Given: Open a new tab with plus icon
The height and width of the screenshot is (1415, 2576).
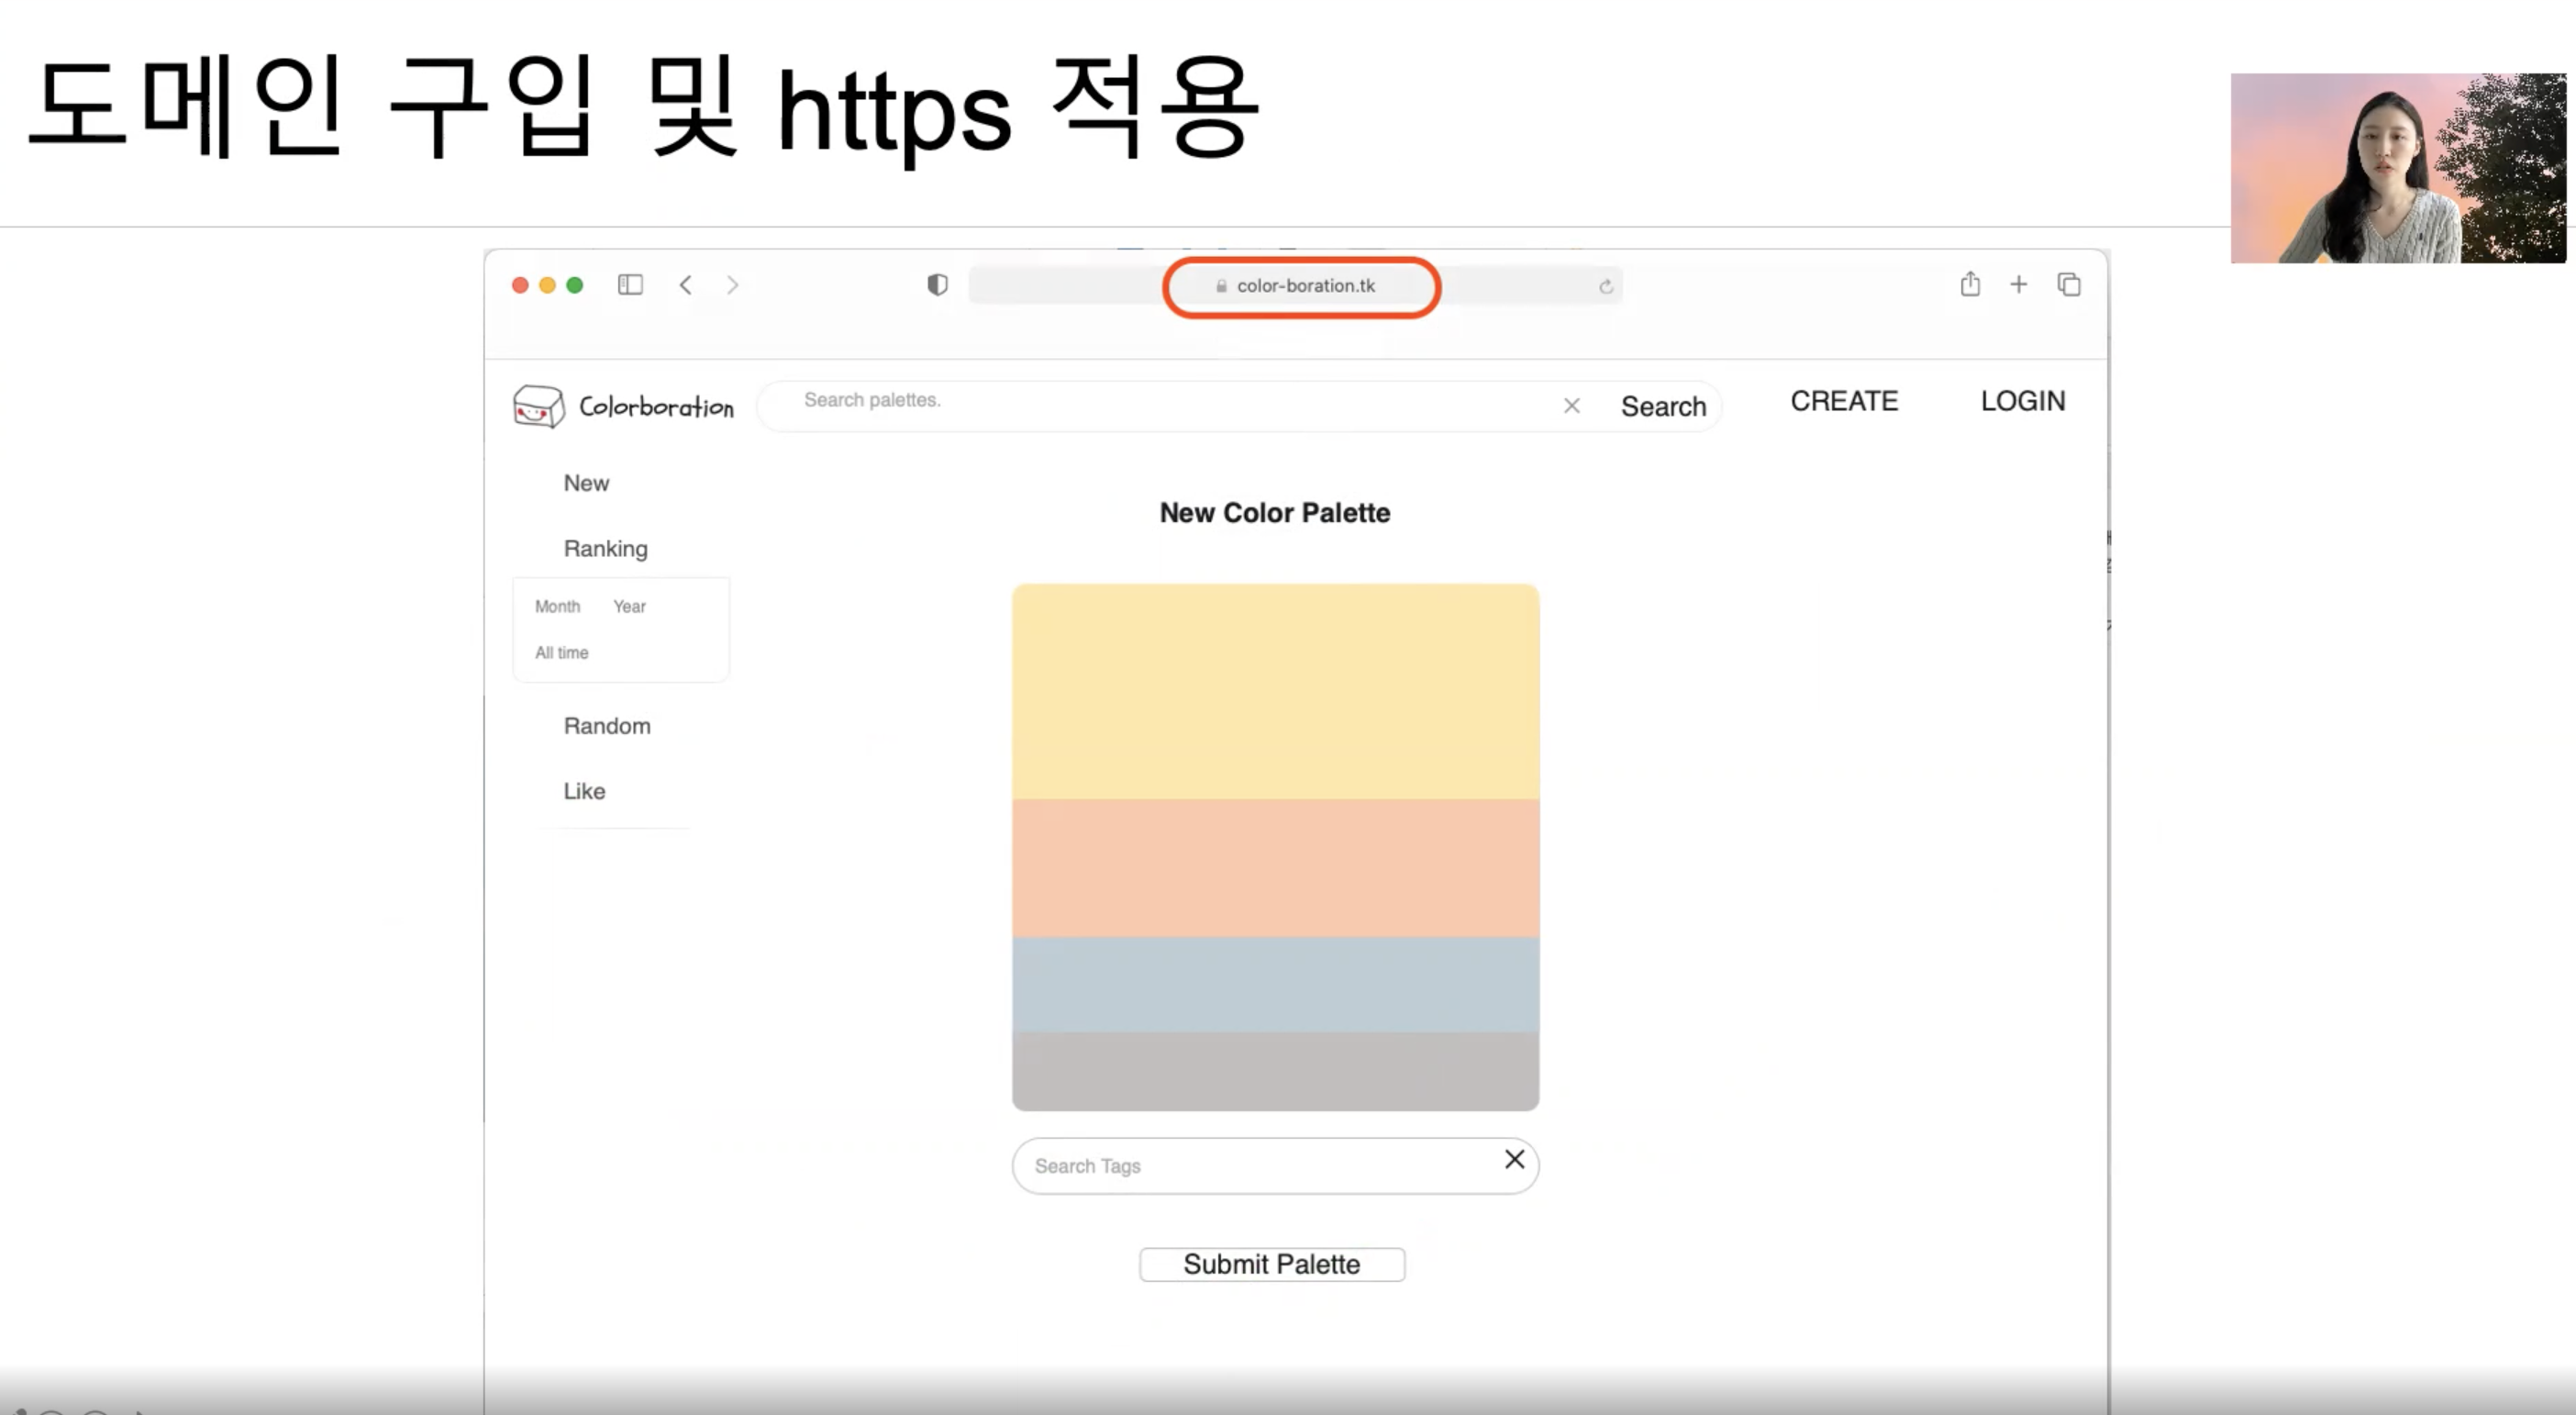Looking at the screenshot, I should pos(2019,284).
